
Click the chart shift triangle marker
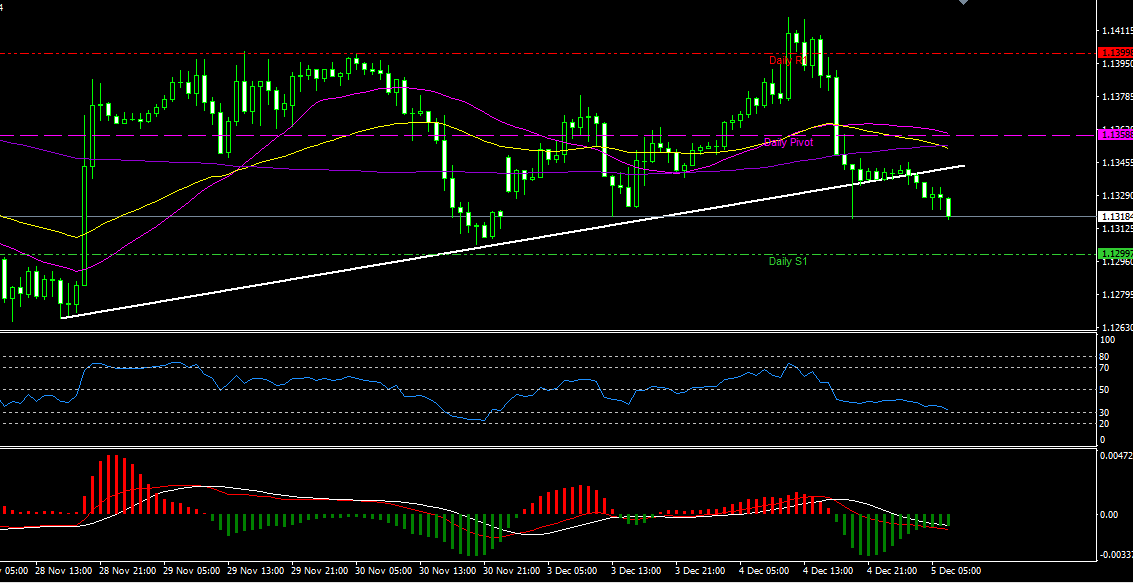tap(962, 2)
